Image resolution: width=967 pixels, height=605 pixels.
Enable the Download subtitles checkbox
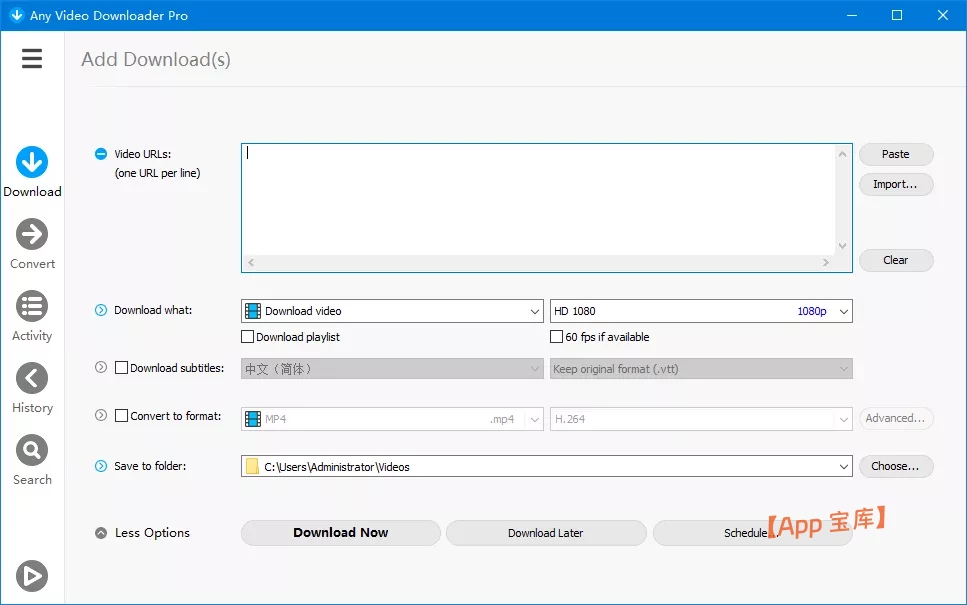pyautogui.click(x=122, y=368)
